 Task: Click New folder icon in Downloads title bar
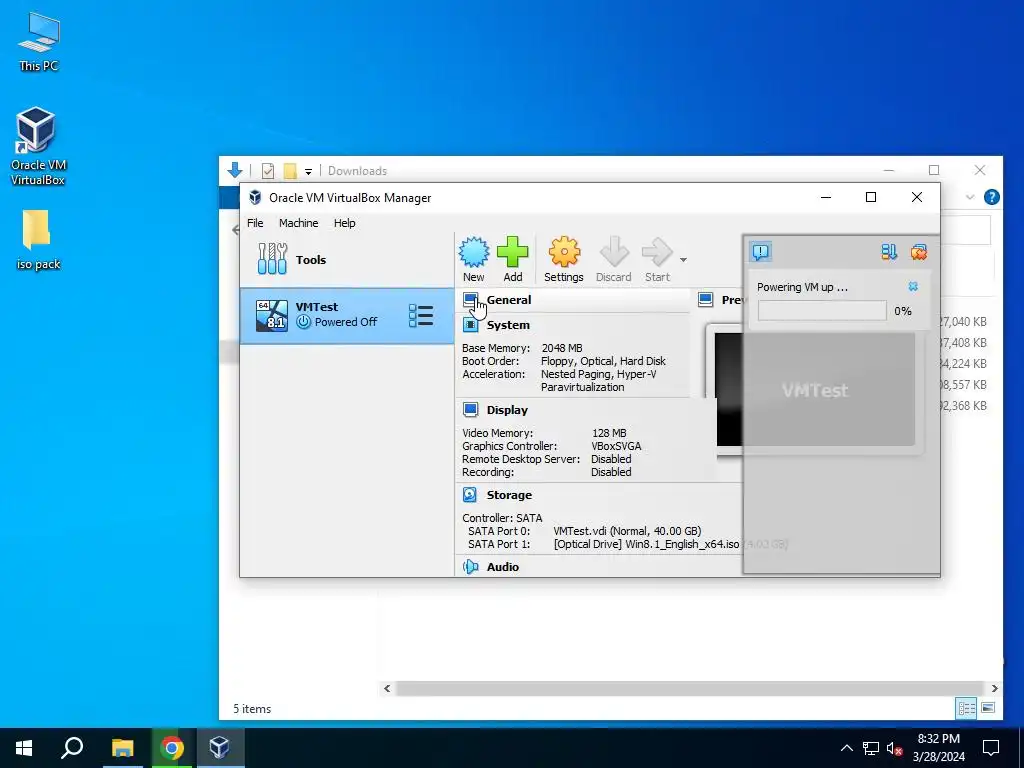[290, 171]
